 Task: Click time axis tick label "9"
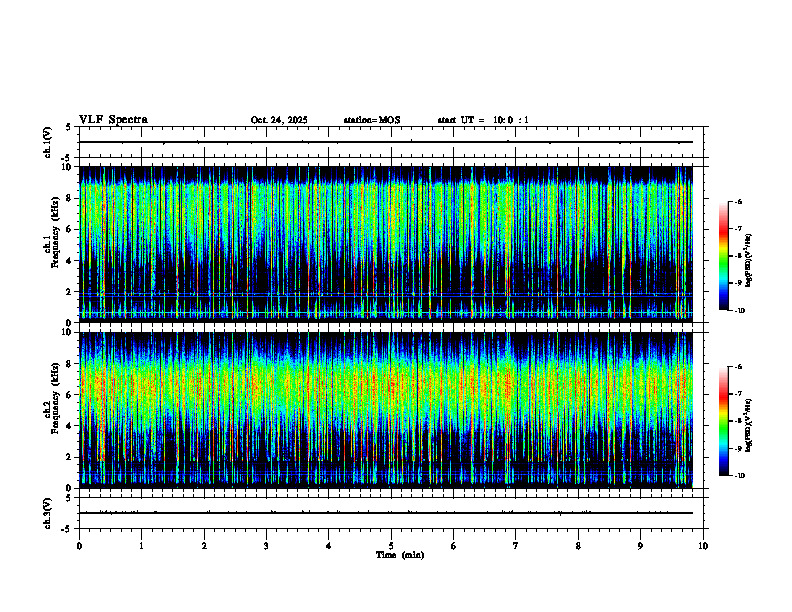click(x=640, y=546)
